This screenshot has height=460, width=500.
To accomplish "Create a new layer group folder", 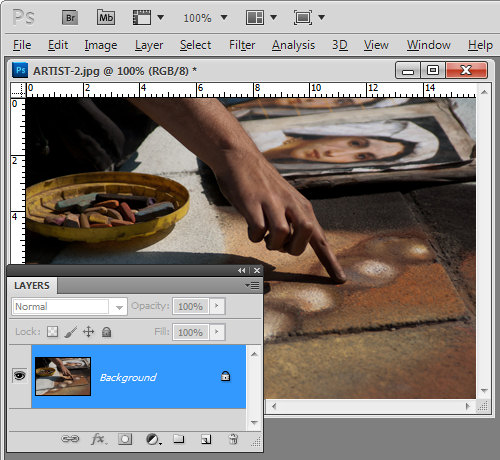I will (179, 439).
